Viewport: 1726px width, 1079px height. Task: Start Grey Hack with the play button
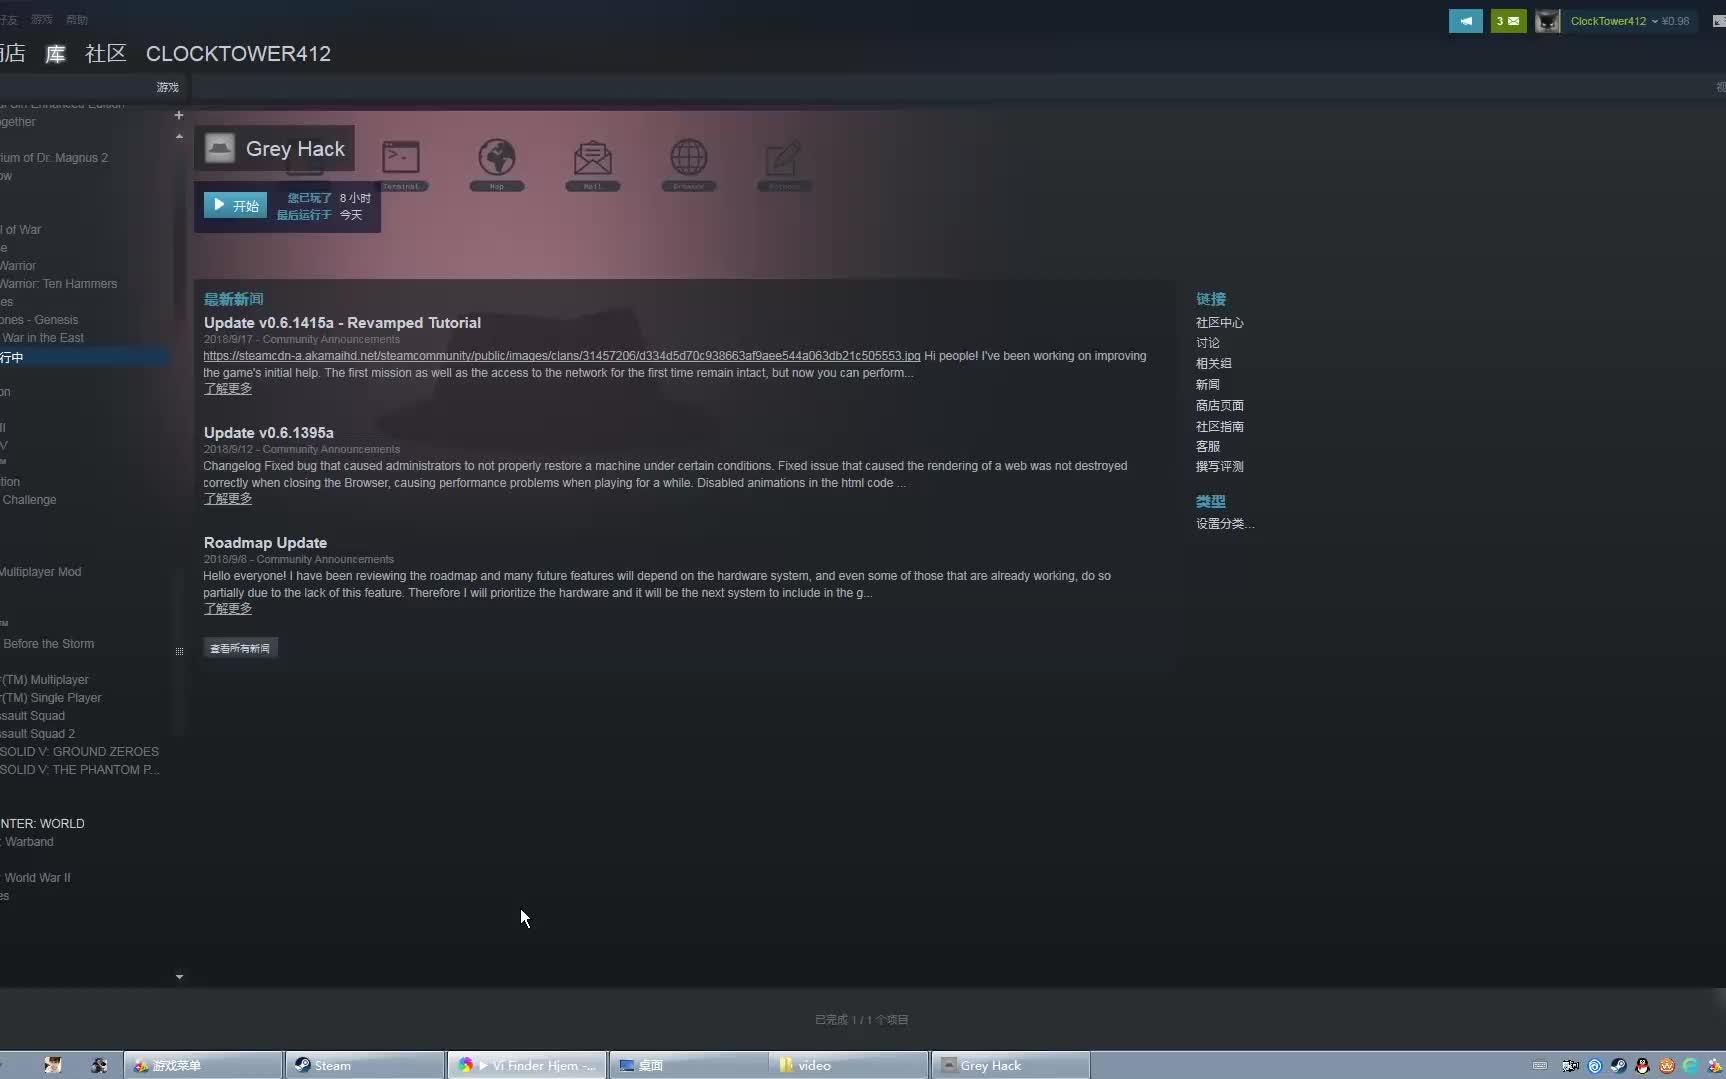tap(236, 205)
